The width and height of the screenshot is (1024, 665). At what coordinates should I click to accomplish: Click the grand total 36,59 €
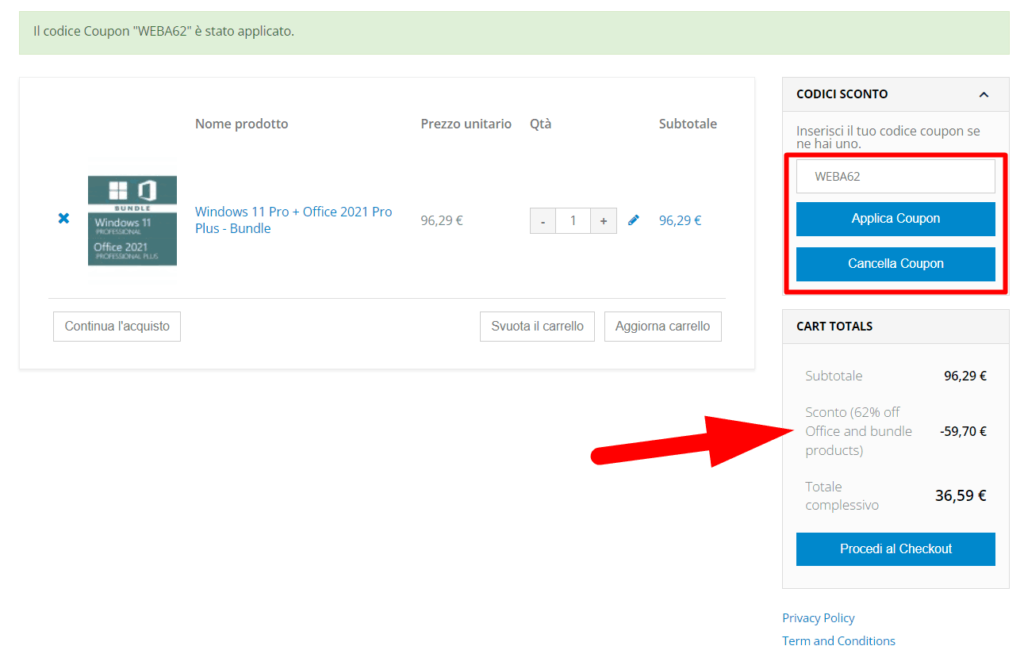click(x=961, y=496)
